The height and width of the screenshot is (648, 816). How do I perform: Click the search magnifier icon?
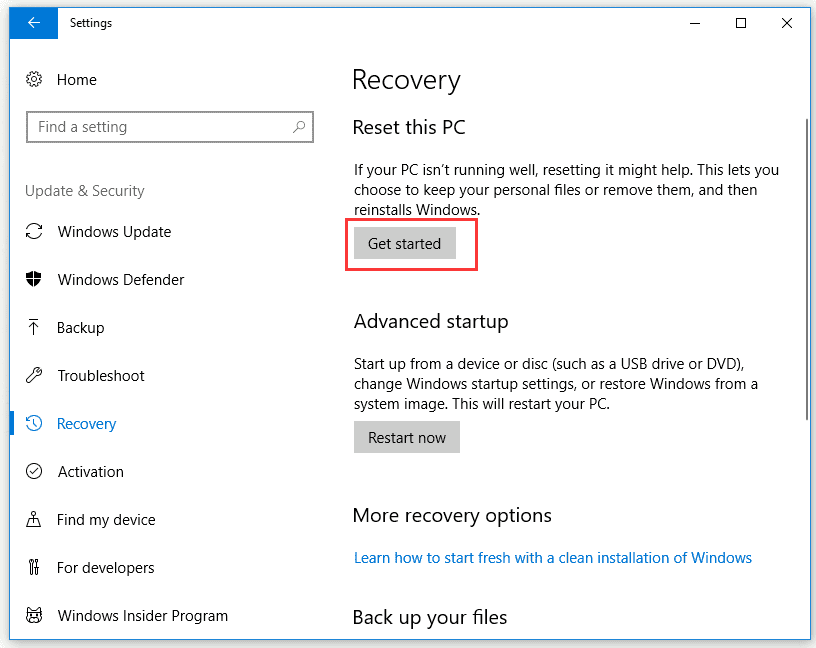(298, 127)
